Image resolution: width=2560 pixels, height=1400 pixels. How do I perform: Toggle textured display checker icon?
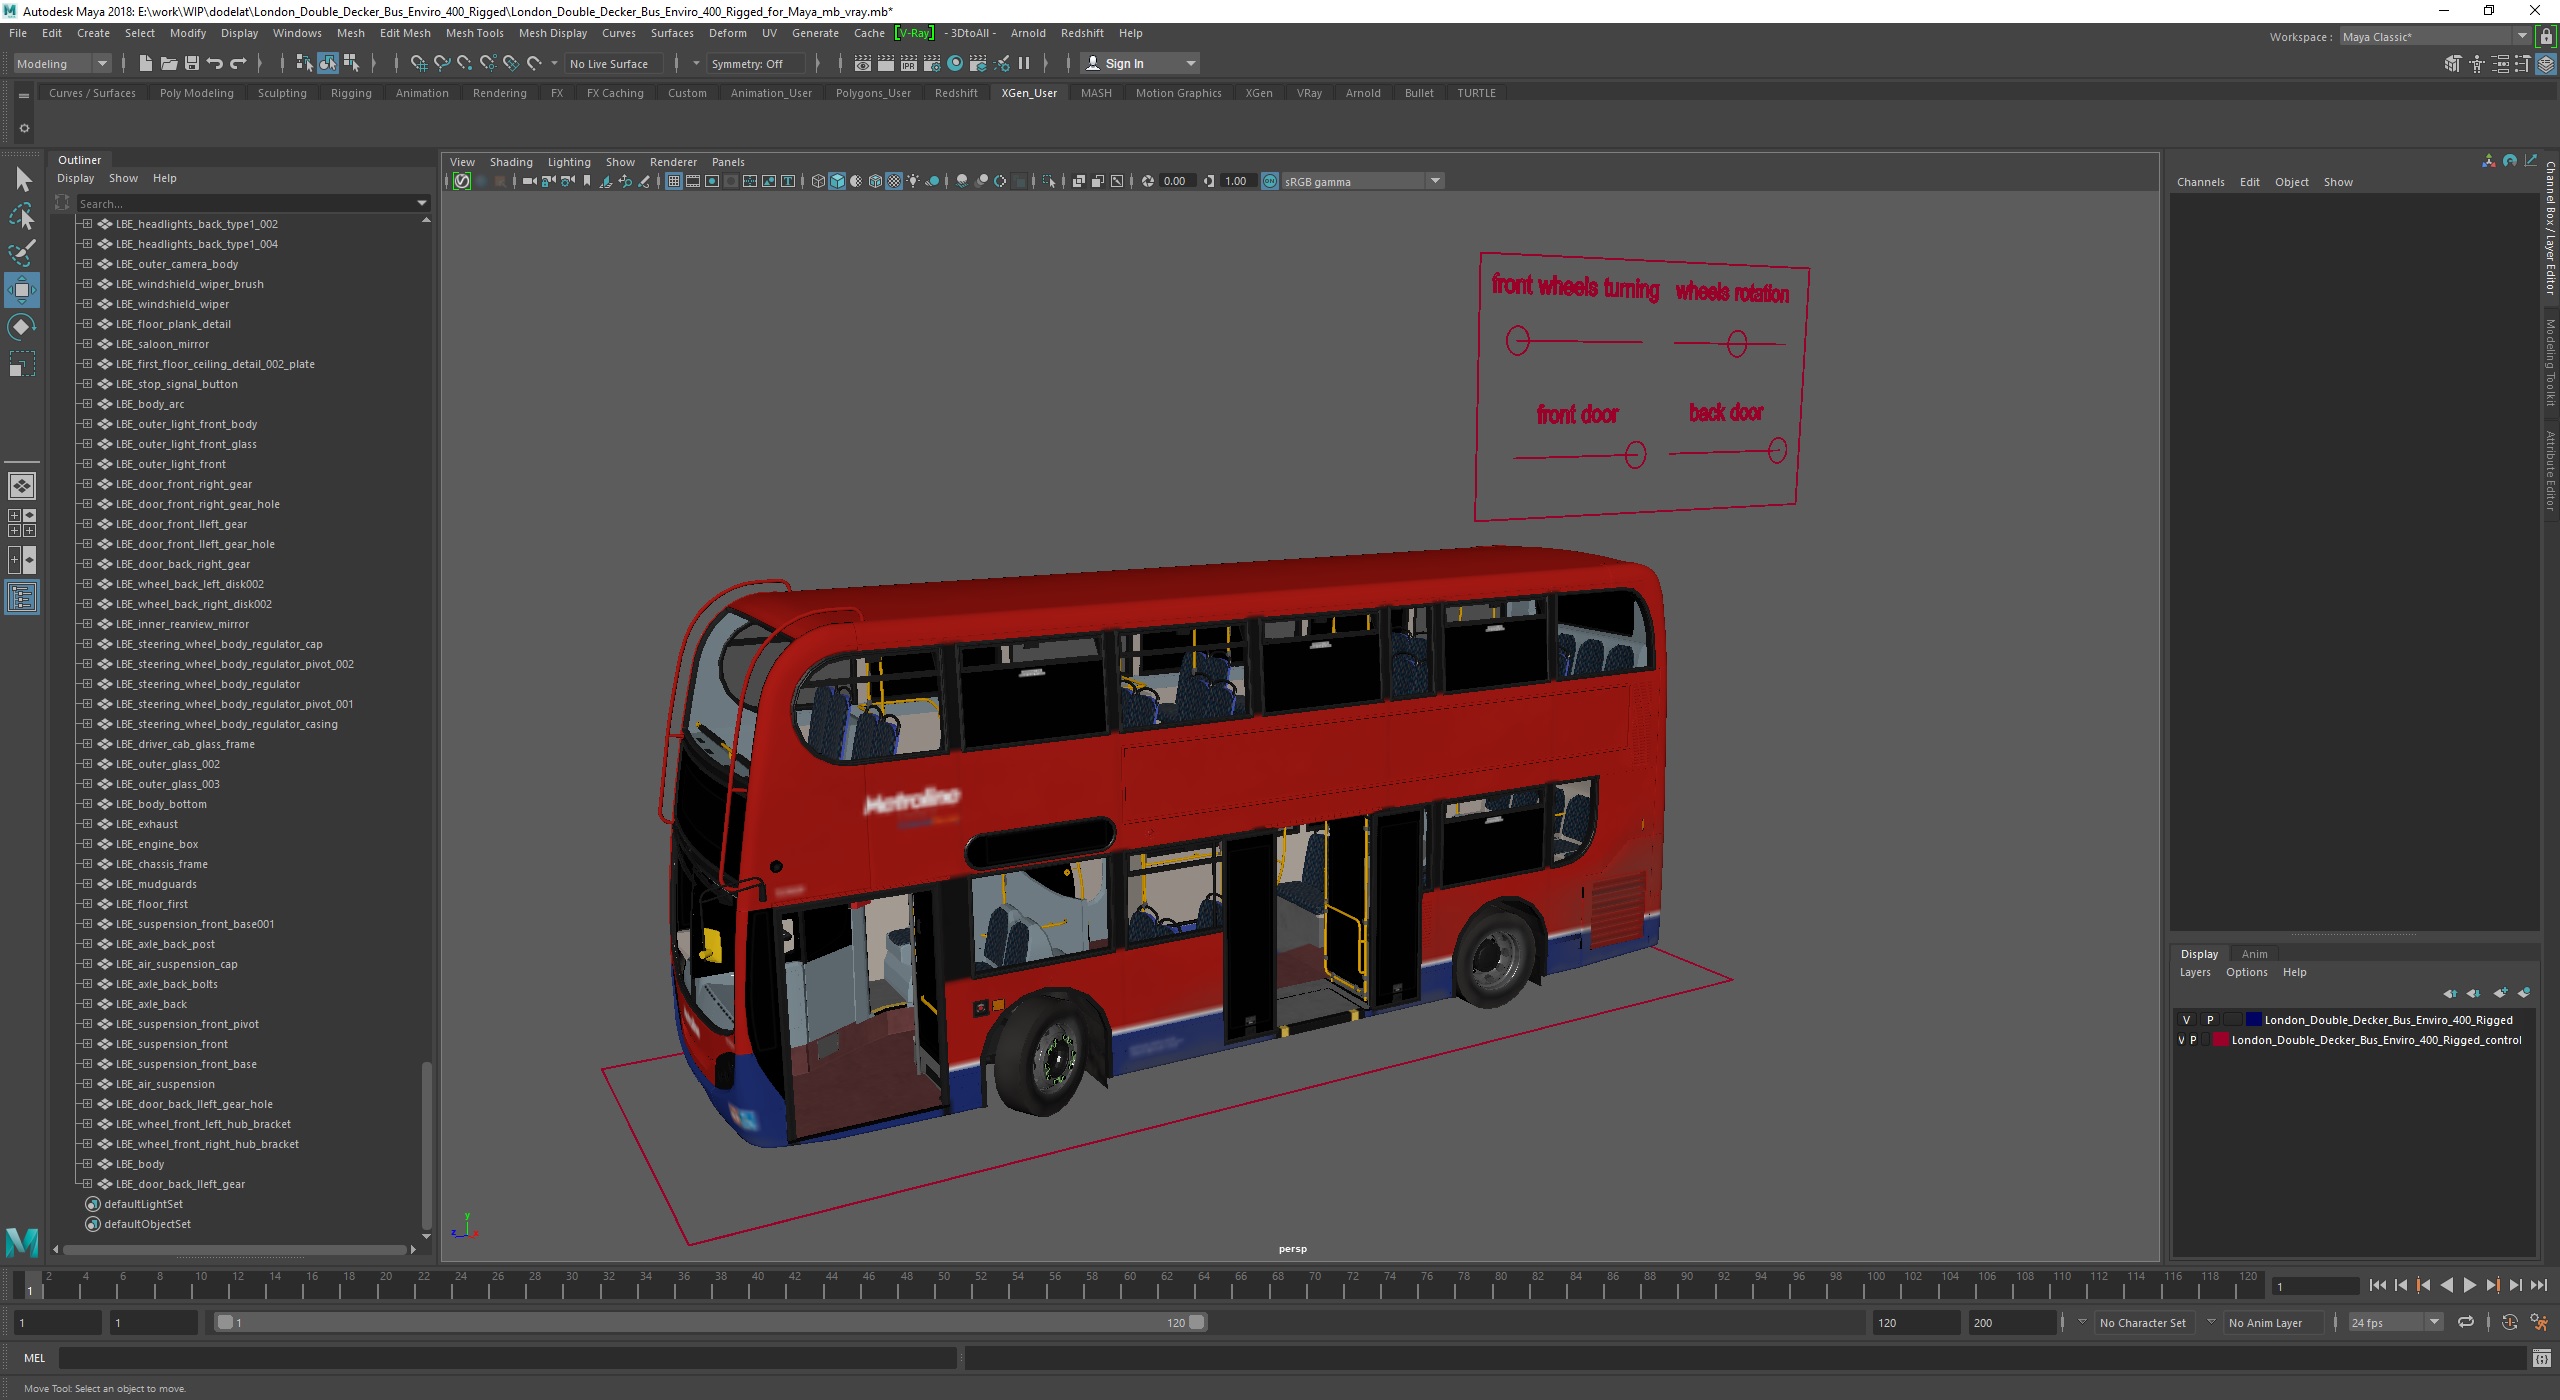pyautogui.click(x=894, y=181)
